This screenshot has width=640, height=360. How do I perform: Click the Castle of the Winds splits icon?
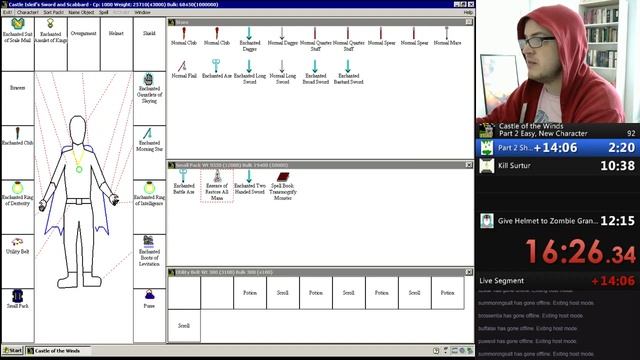pyautogui.click(x=486, y=130)
